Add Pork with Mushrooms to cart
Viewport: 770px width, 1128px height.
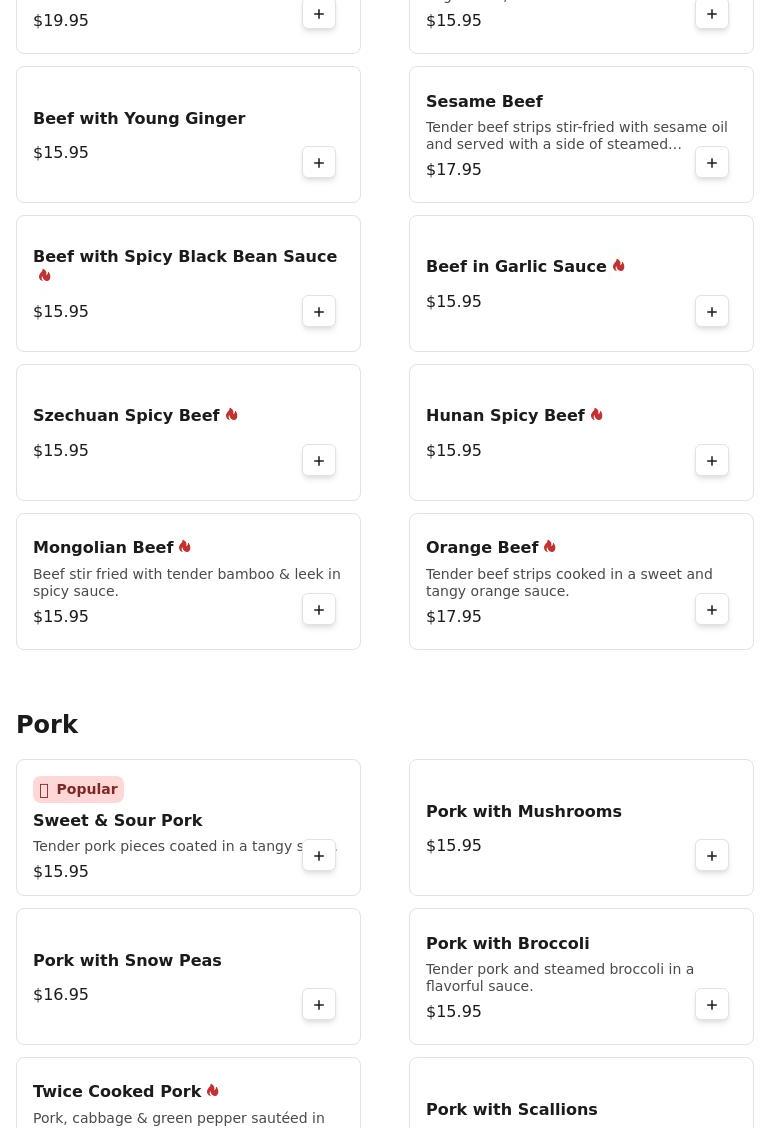712,856
